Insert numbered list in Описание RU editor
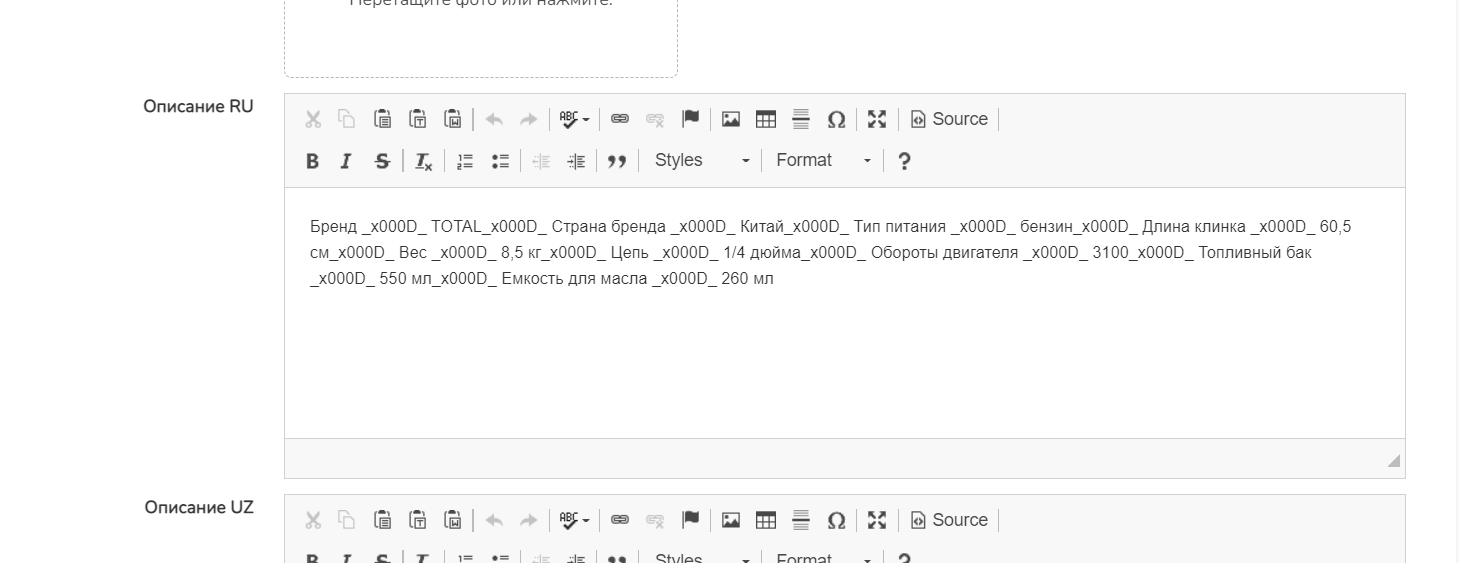Image resolution: width=1459 pixels, height=563 pixels. click(x=465, y=161)
